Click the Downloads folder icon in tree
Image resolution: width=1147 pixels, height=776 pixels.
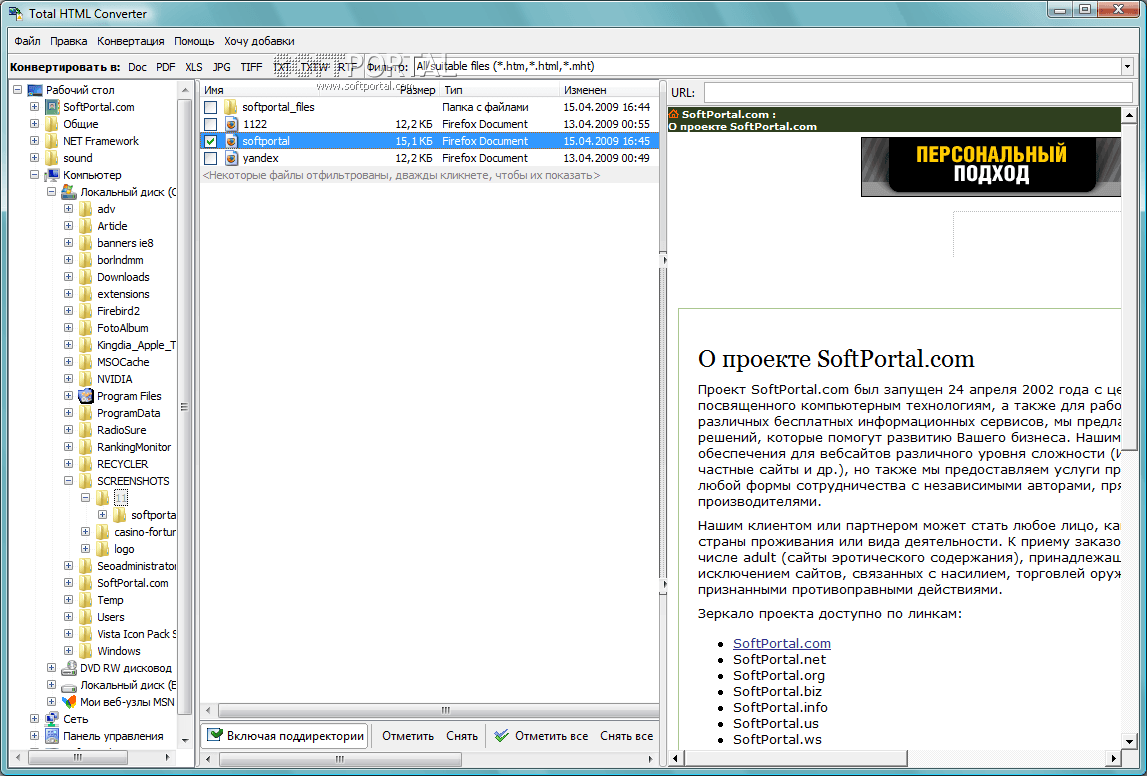[86, 277]
